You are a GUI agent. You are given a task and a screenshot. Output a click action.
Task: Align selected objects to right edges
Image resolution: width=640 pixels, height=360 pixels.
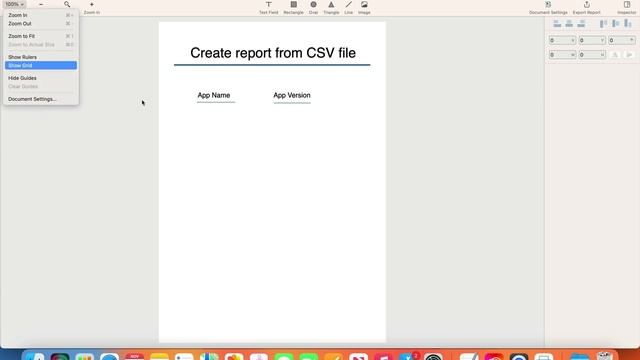coord(581,24)
